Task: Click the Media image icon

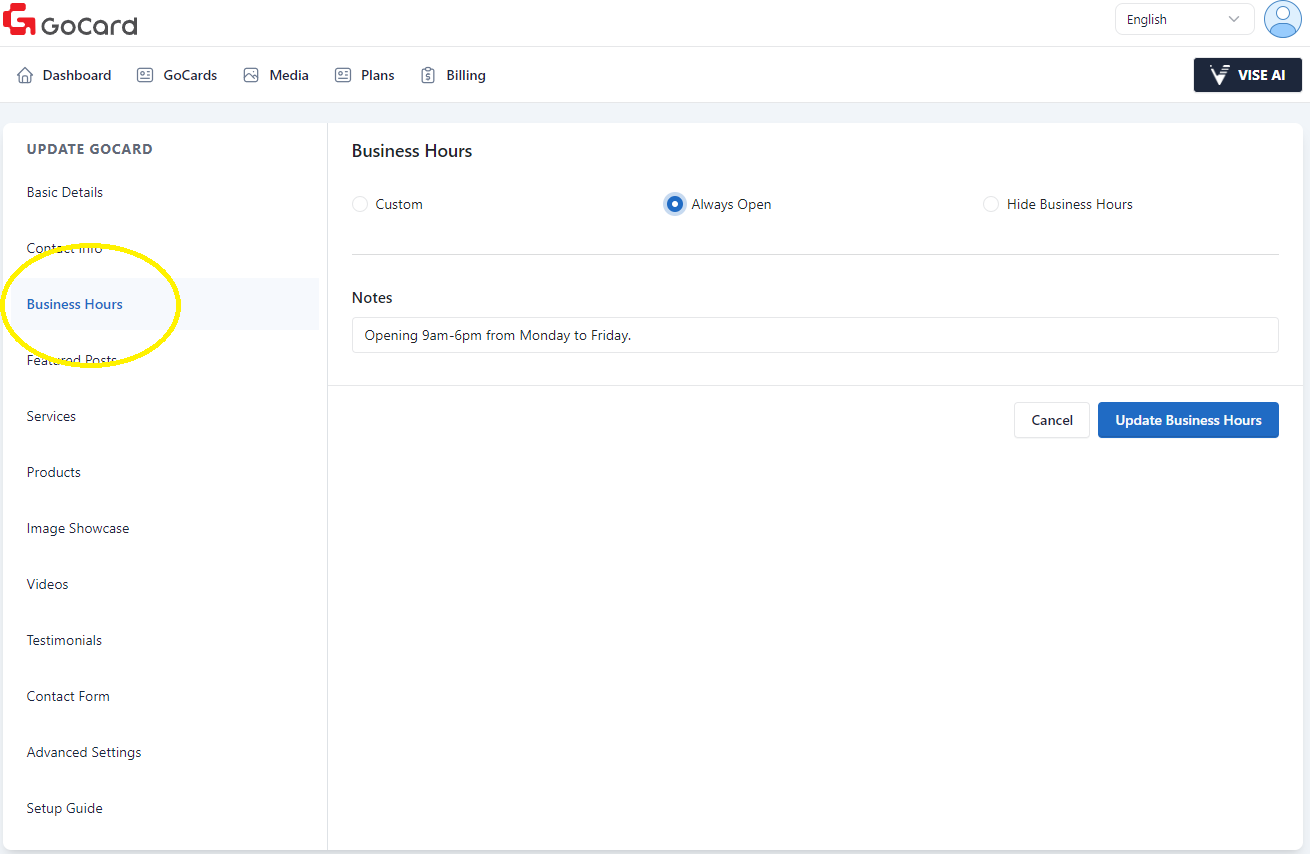Action: coord(251,75)
